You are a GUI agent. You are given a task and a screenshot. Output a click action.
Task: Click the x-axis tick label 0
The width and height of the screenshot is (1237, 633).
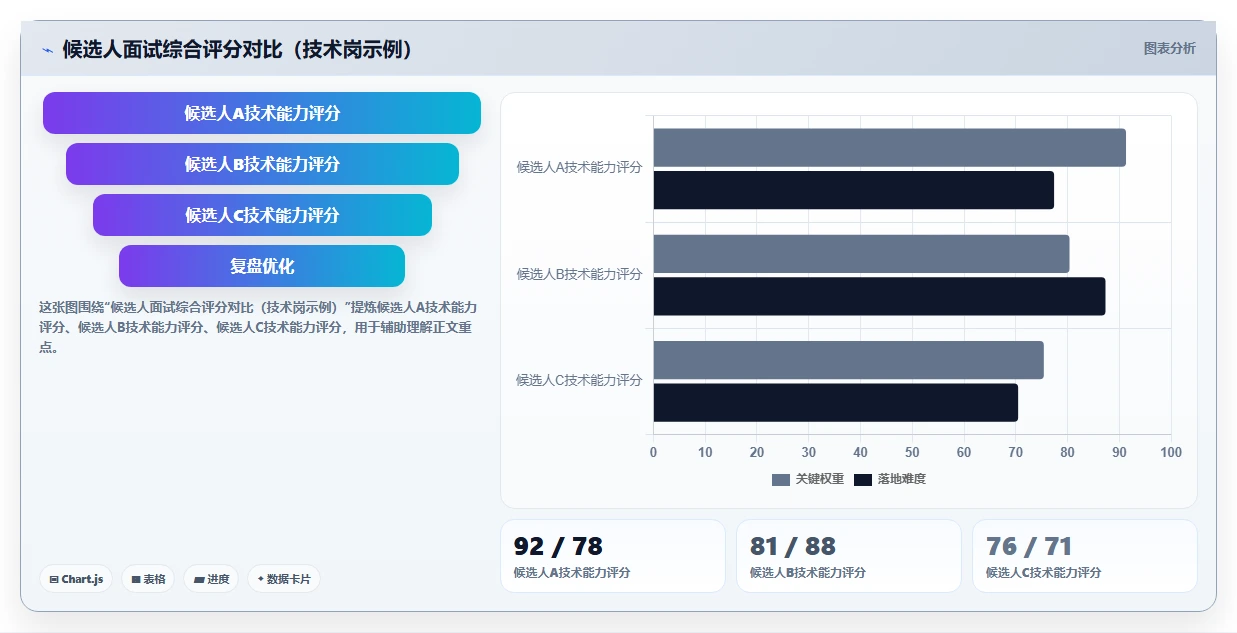tap(654, 452)
